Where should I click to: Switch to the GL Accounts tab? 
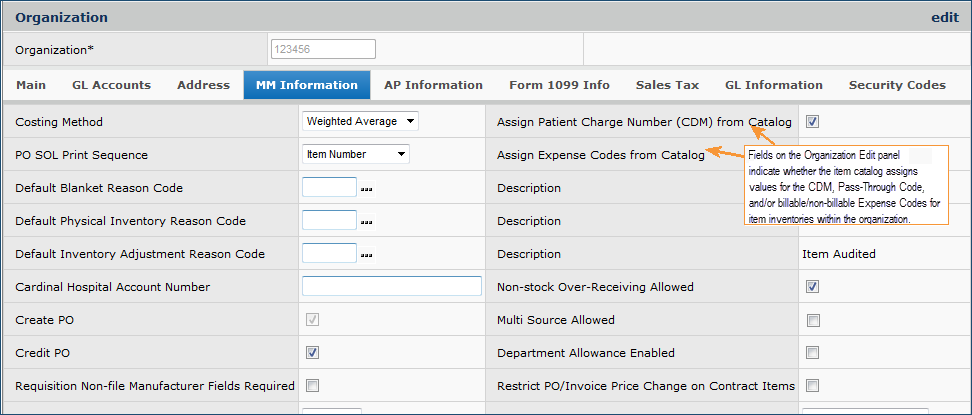[111, 85]
